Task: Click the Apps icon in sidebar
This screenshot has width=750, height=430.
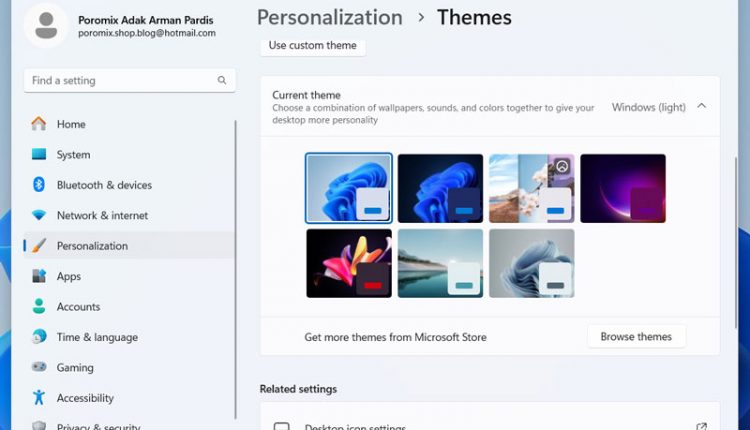Action: tap(39, 276)
